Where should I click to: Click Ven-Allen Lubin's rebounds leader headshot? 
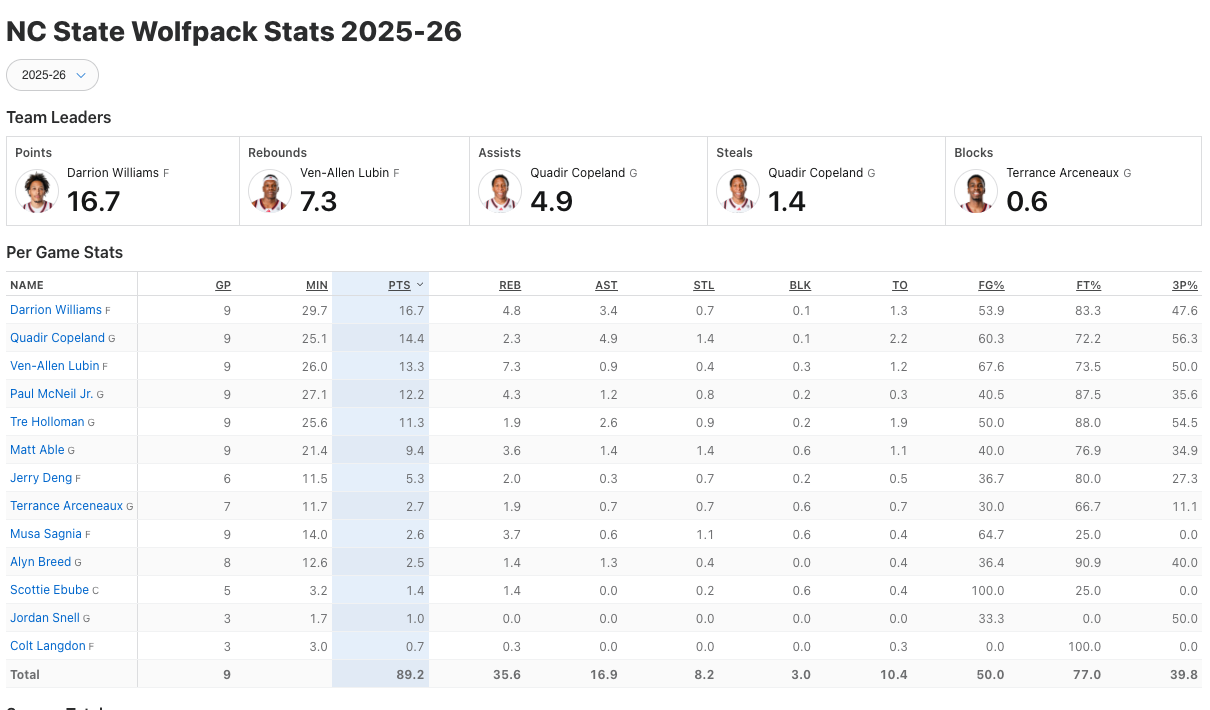click(270, 191)
